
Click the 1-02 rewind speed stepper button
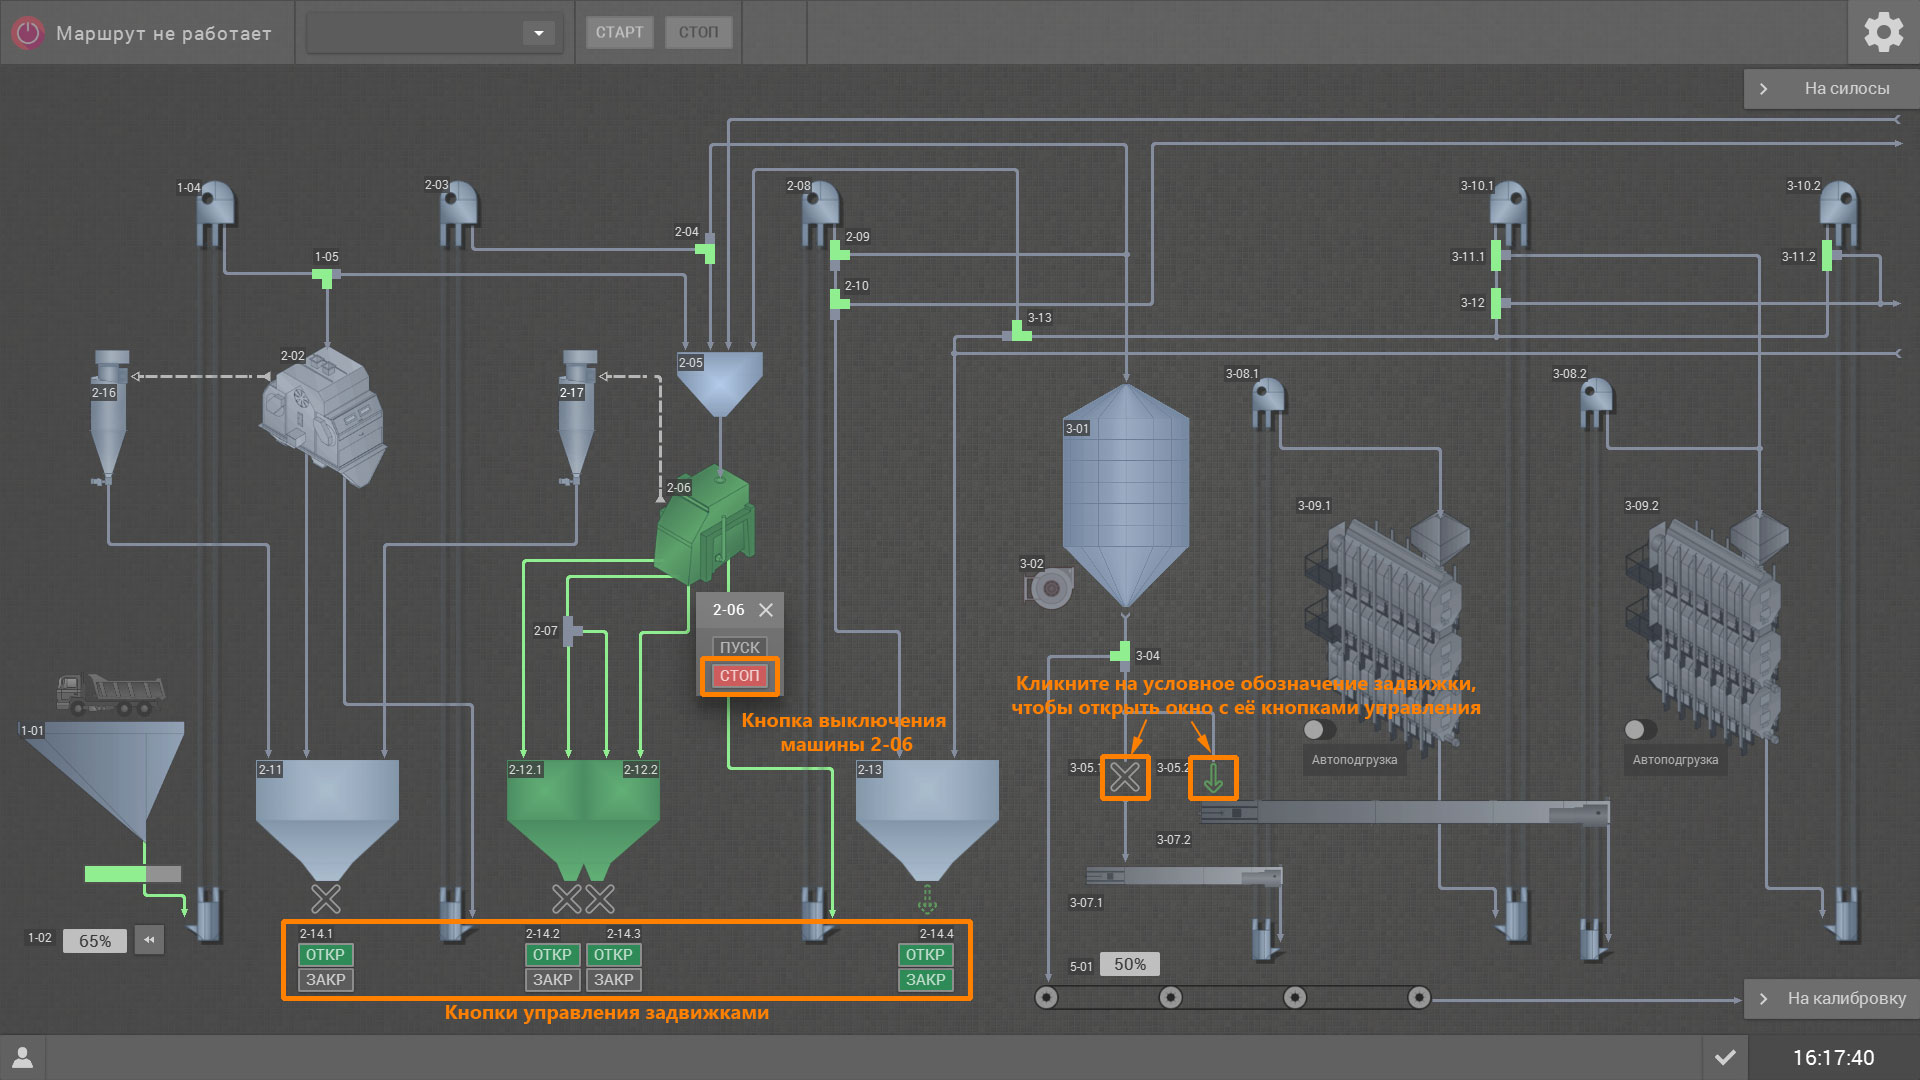pos(149,940)
